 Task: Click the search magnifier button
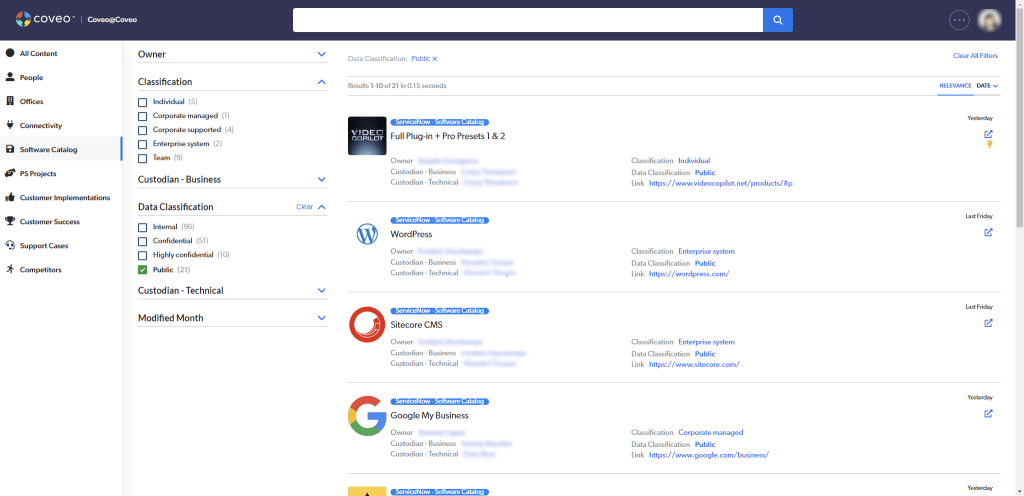[777, 20]
